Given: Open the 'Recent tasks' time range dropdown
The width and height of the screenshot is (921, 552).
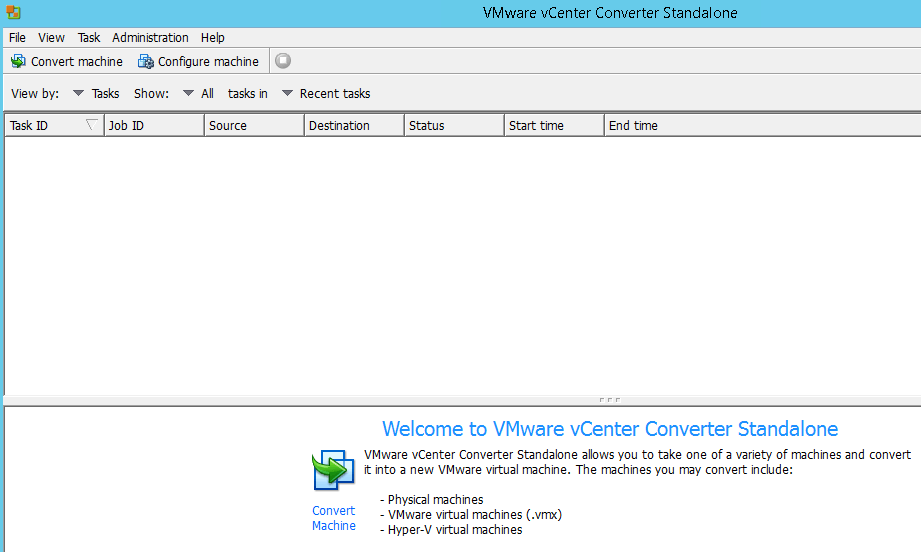Looking at the screenshot, I should point(326,93).
